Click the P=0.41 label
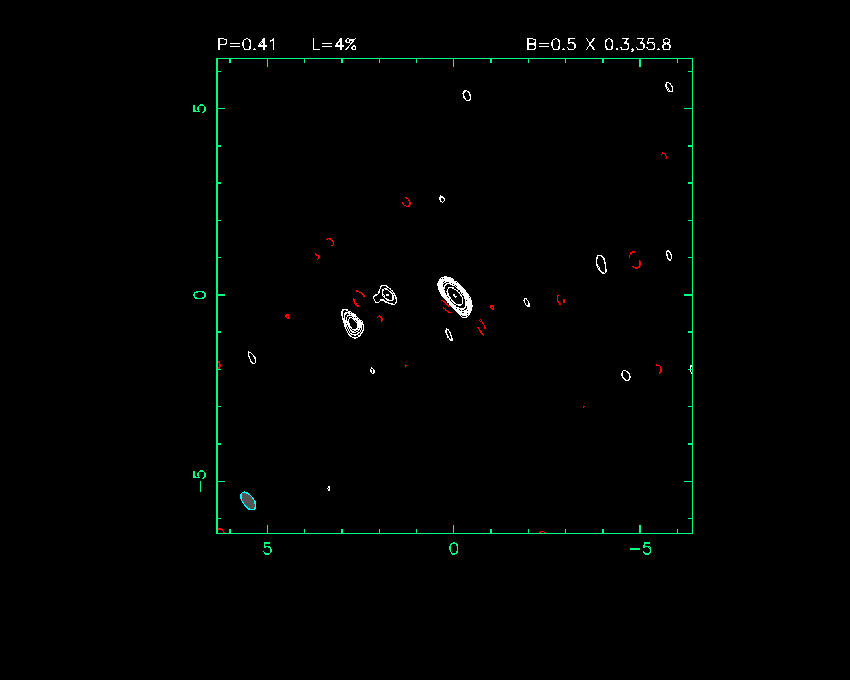This screenshot has width=850, height=680. 247,44
